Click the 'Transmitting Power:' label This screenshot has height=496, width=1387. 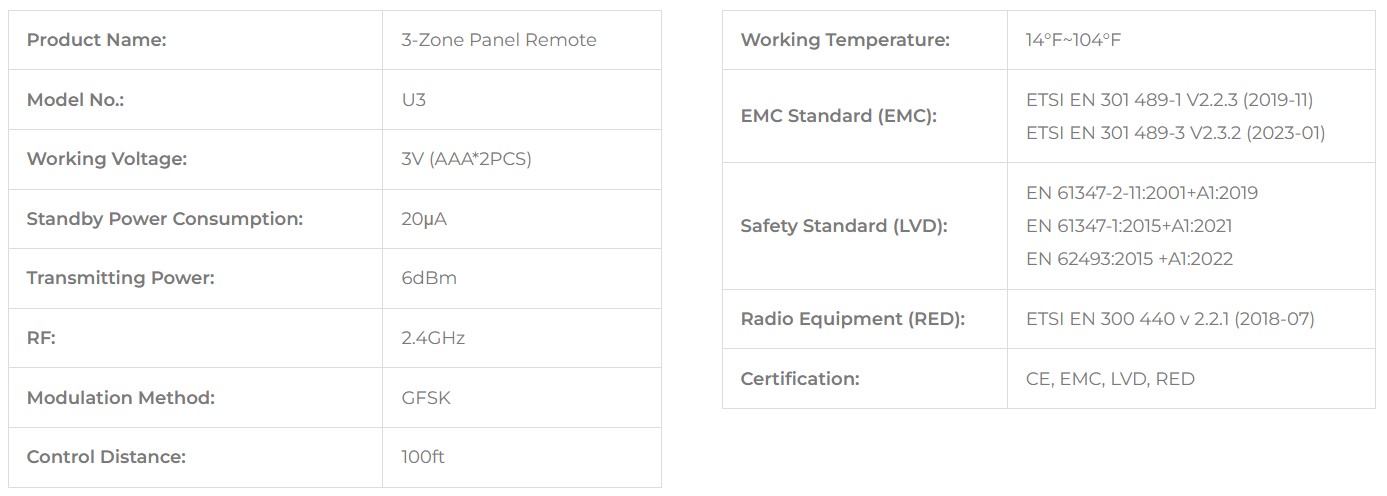120,278
